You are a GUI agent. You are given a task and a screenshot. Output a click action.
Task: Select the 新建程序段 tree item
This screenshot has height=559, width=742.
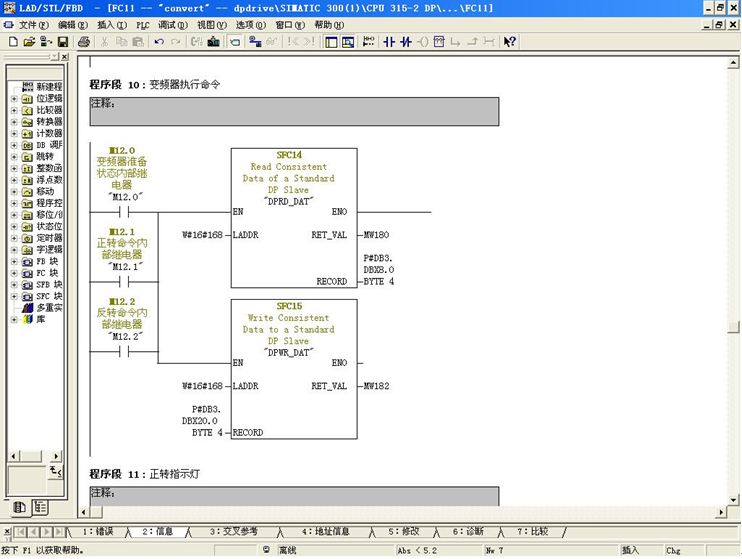coord(48,87)
